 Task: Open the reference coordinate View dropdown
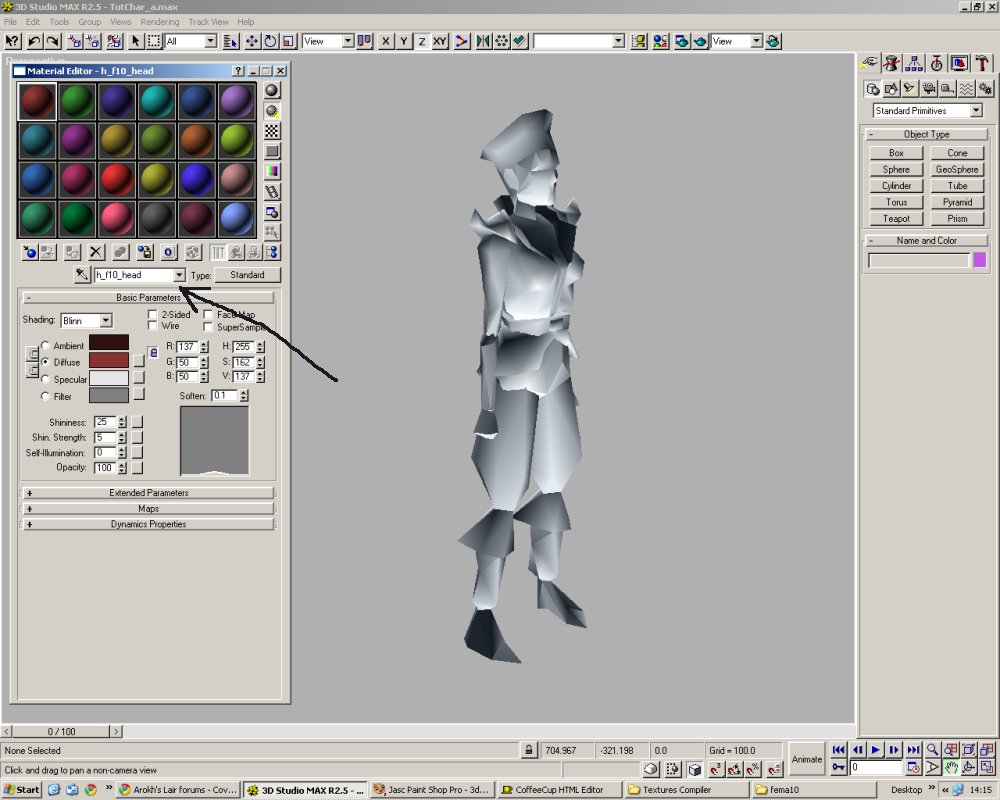pyautogui.click(x=348, y=41)
